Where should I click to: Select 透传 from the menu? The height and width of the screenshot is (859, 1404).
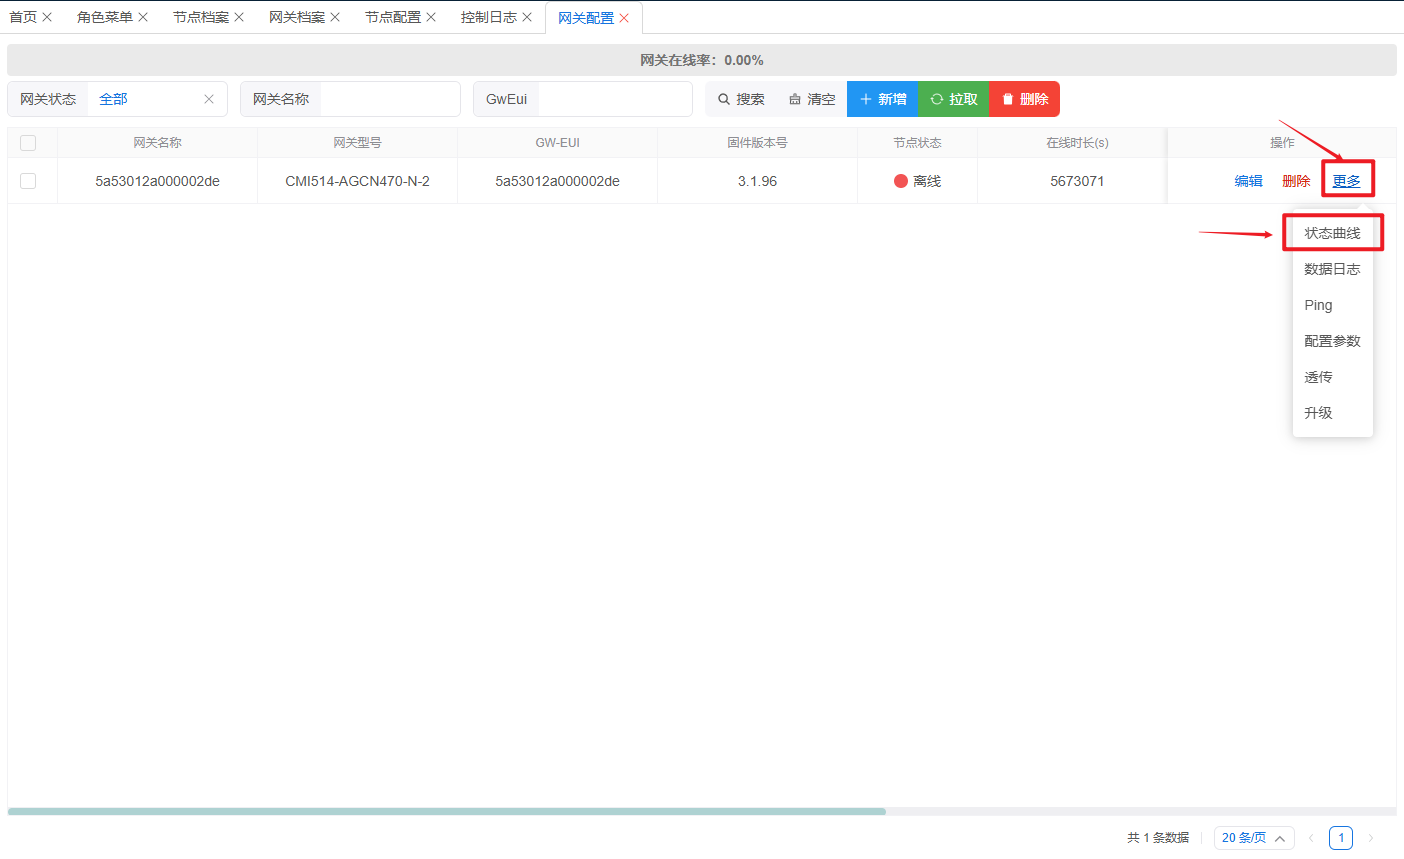click(x=1333, y=377)
